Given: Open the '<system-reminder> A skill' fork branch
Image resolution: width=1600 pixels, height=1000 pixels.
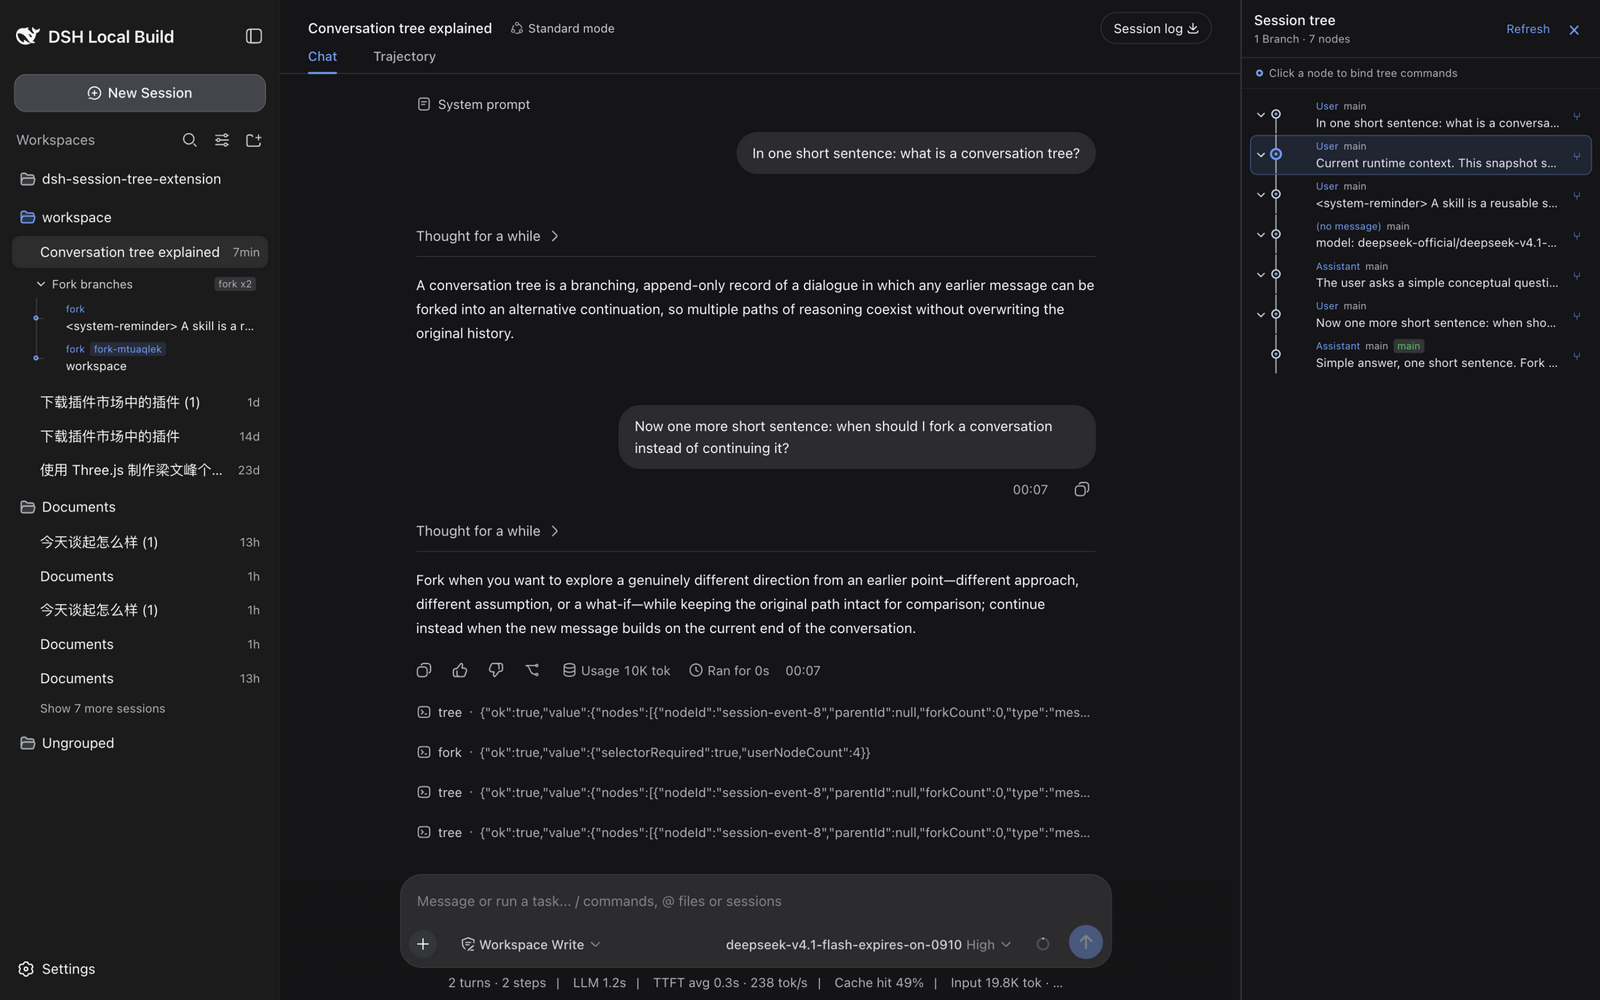Looking at the screenshot, I should (160, 318).
